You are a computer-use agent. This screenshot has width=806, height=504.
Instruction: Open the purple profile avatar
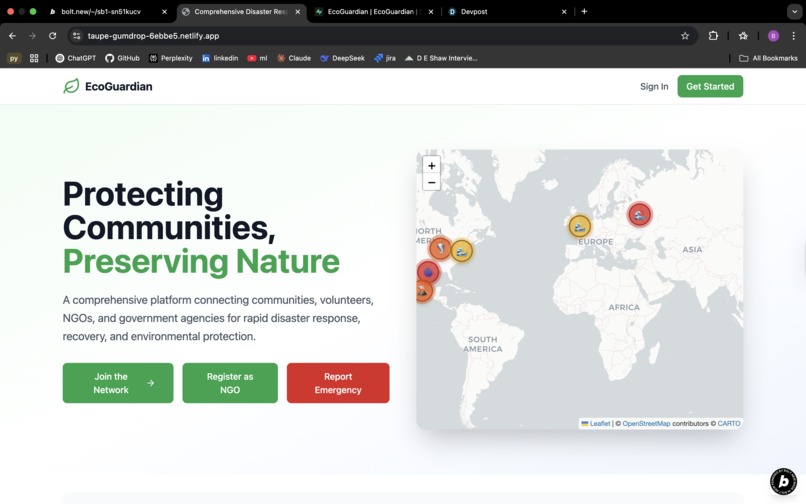[773, 35]
